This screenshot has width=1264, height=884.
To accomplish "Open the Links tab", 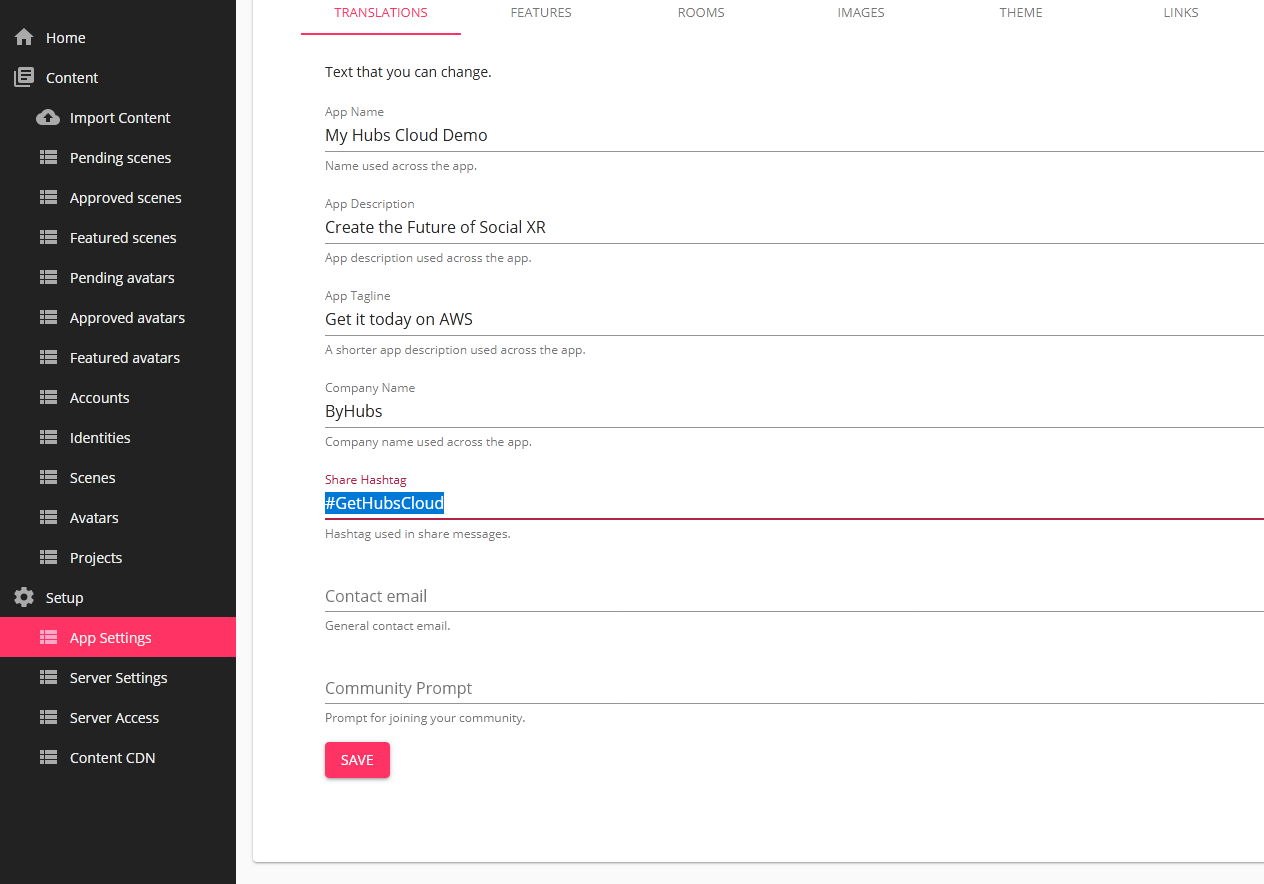I will 1181,13.
